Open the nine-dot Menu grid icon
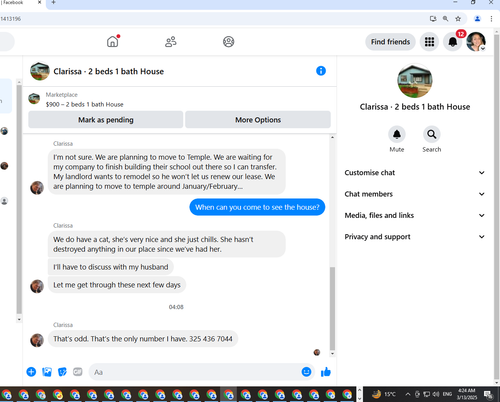 click(429, 42)
